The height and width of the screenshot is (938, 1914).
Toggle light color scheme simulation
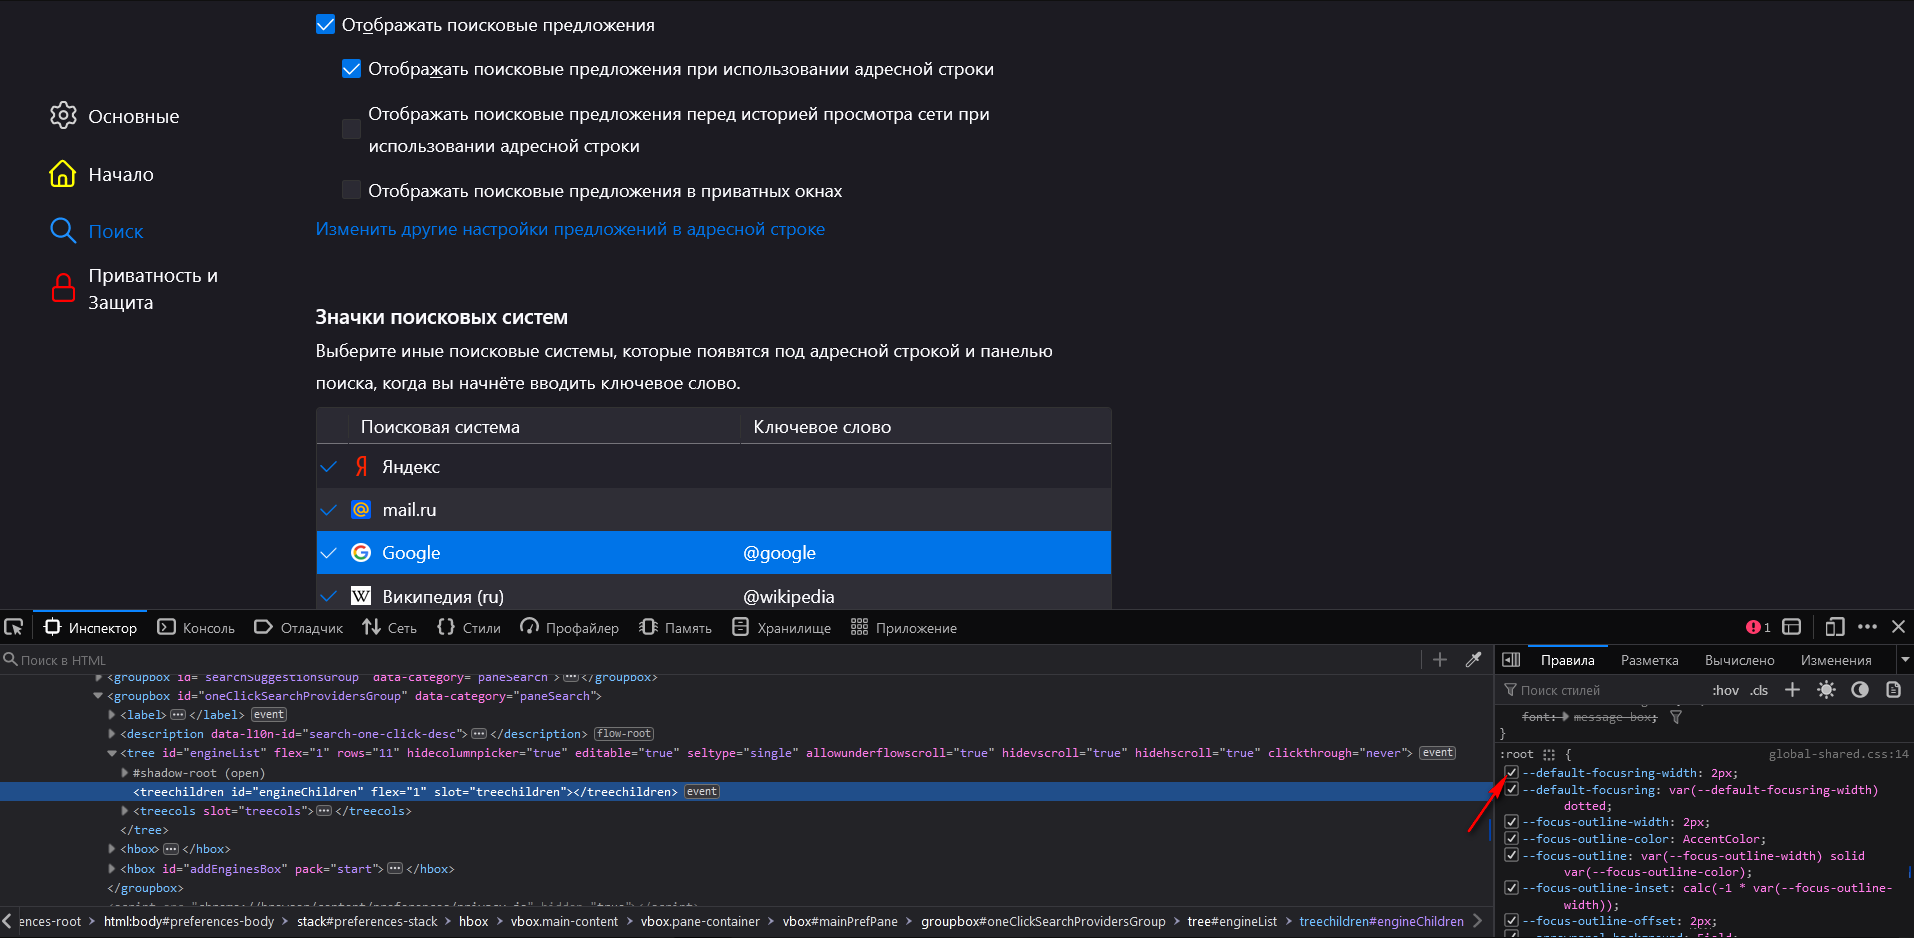pyautogui.click(x=1826, y=690)
